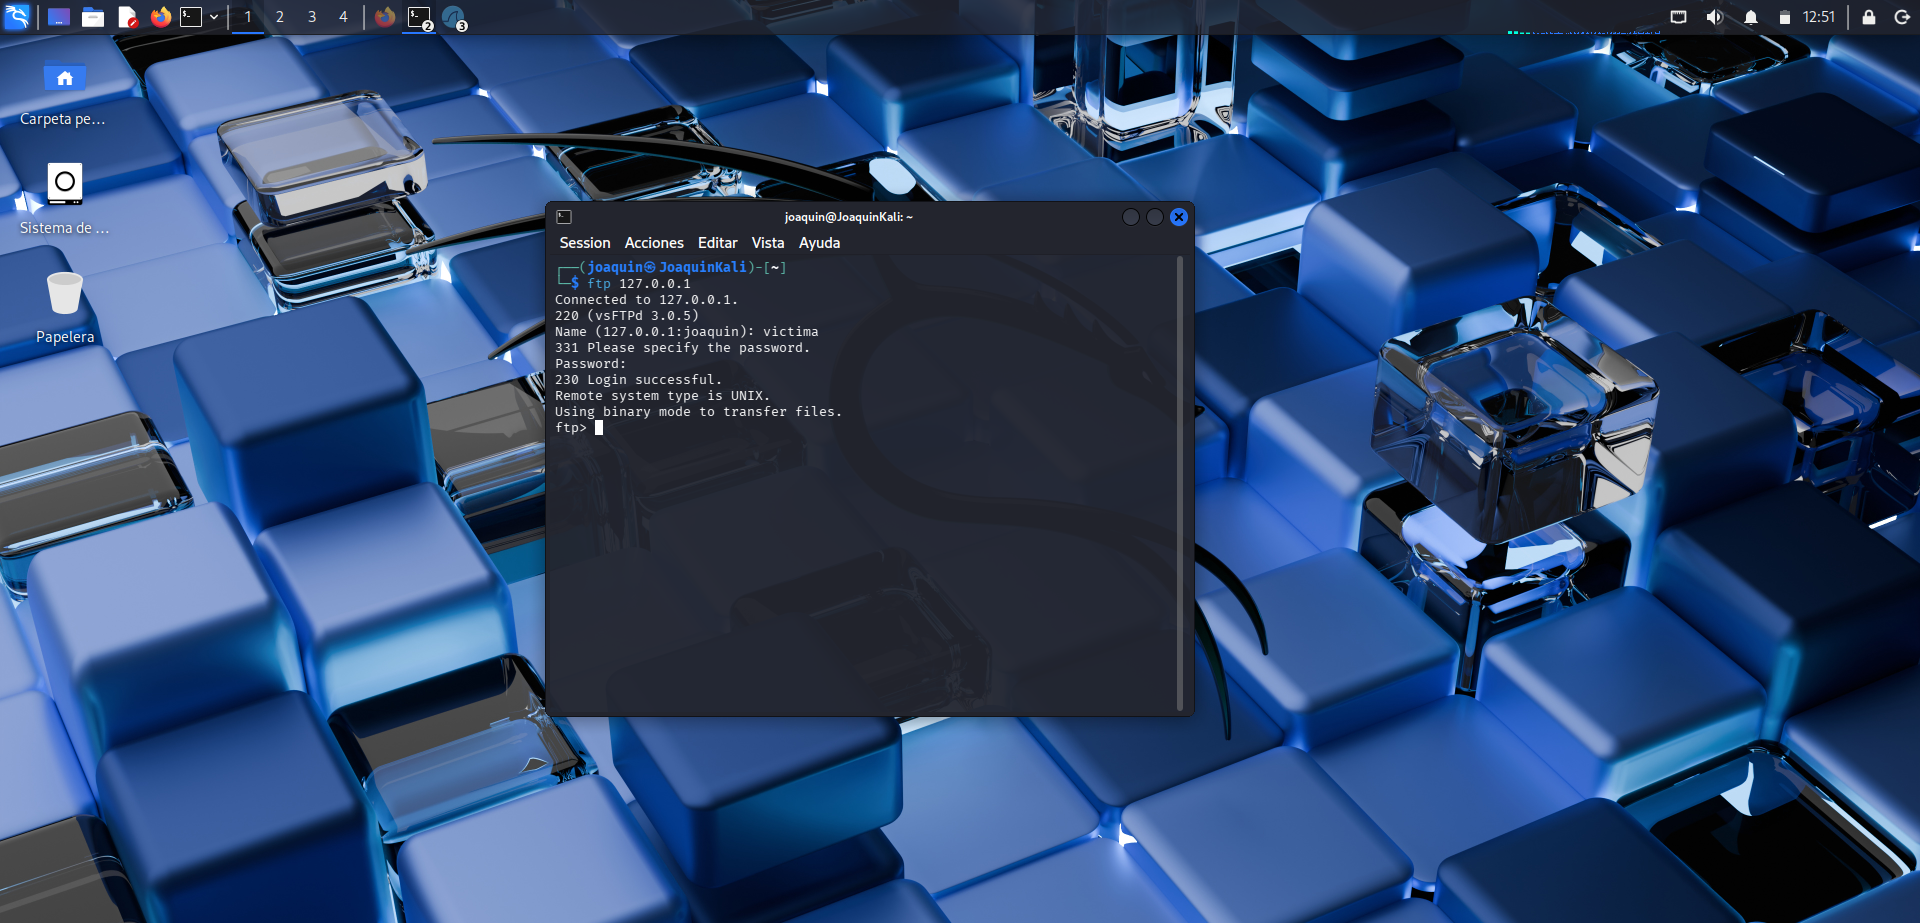Expand the Vista menu
This screenshot has height=923, width=1920.
pyautogui.click(x=767, y=243)
